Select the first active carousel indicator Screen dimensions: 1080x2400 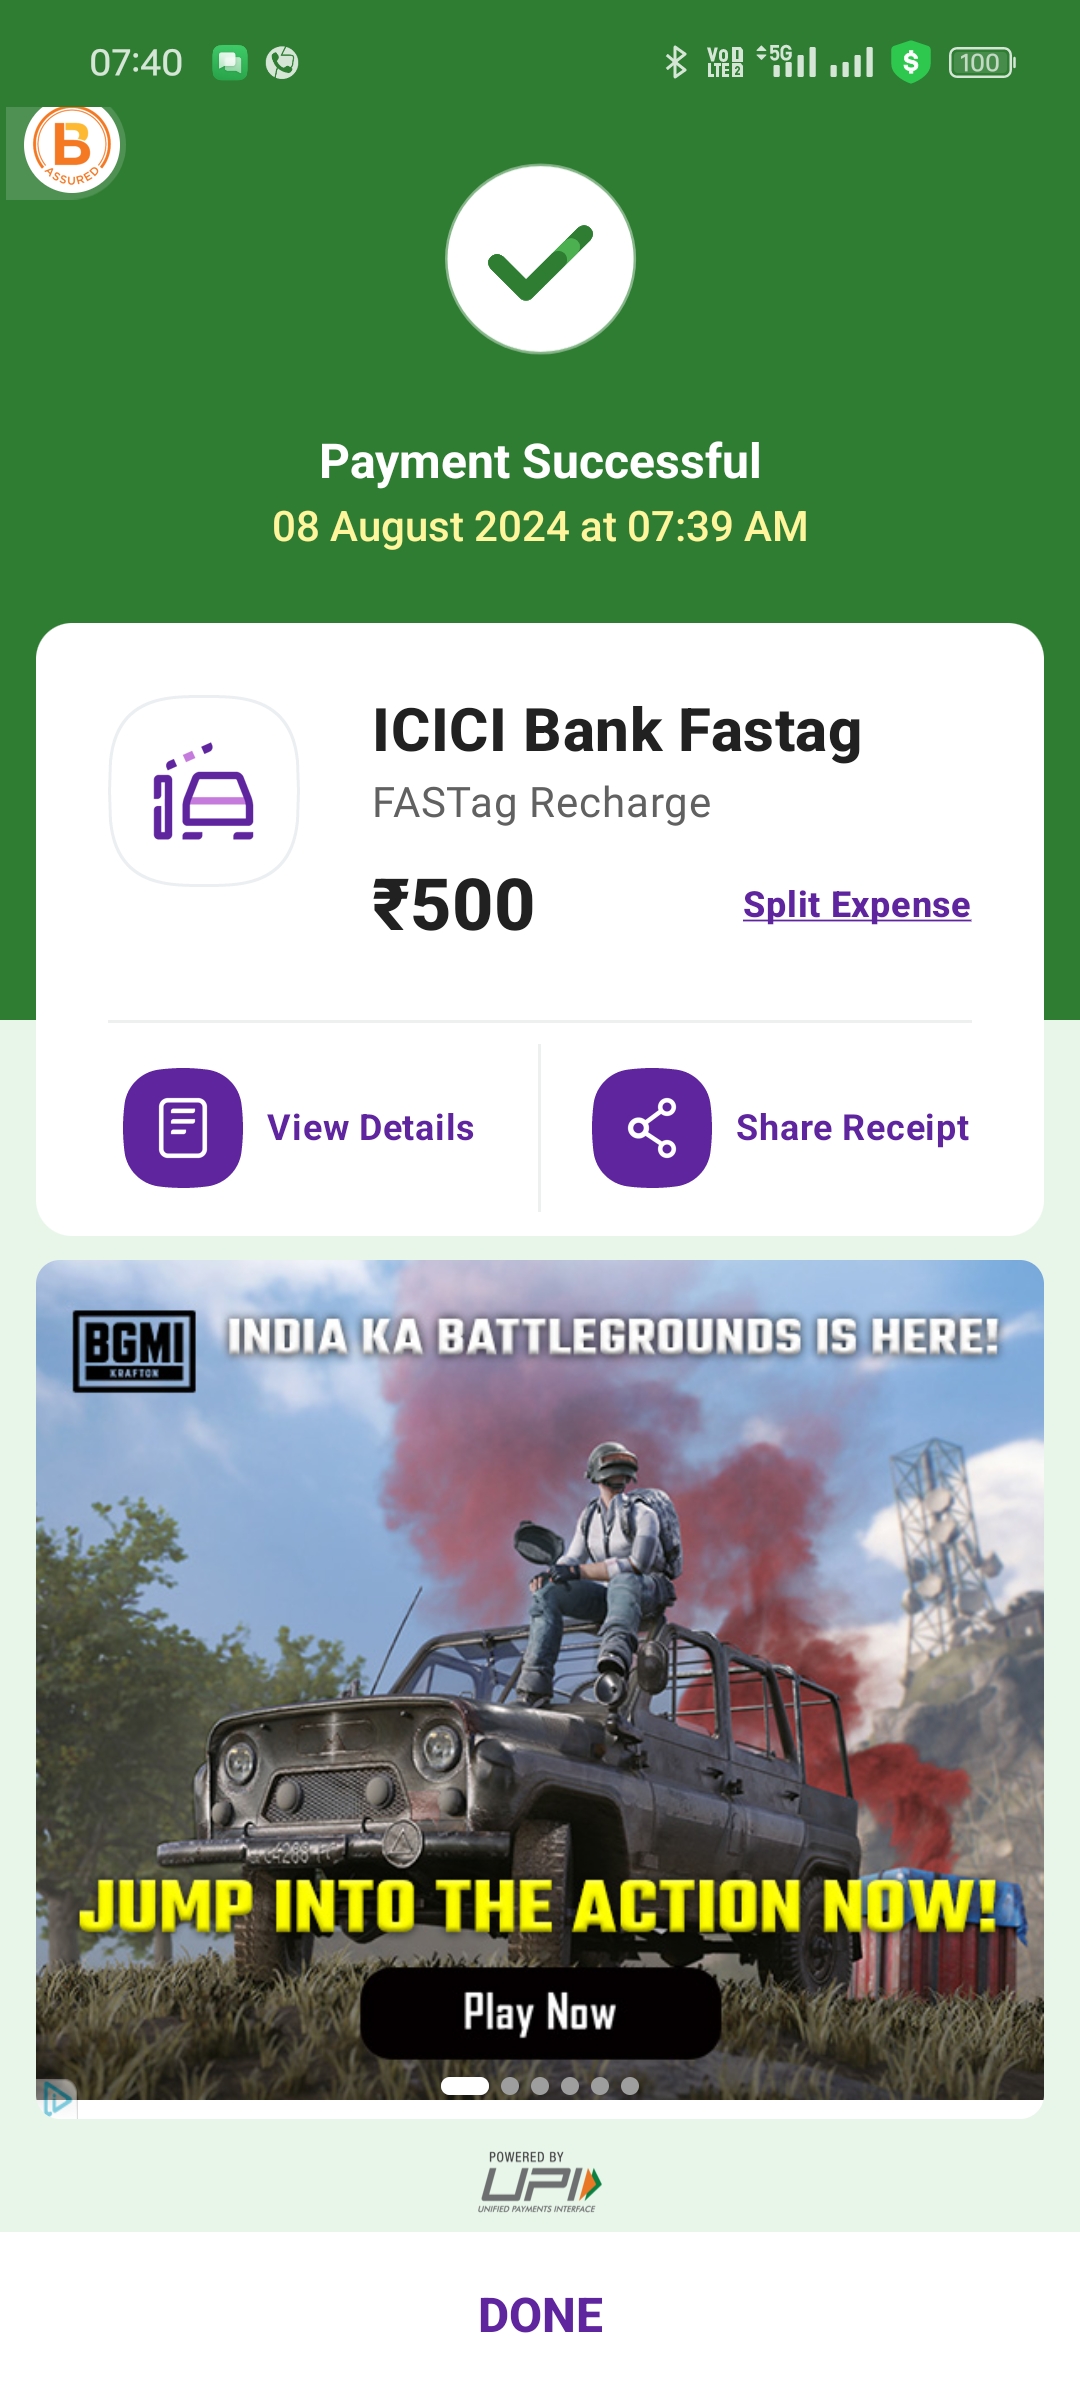465,2085
